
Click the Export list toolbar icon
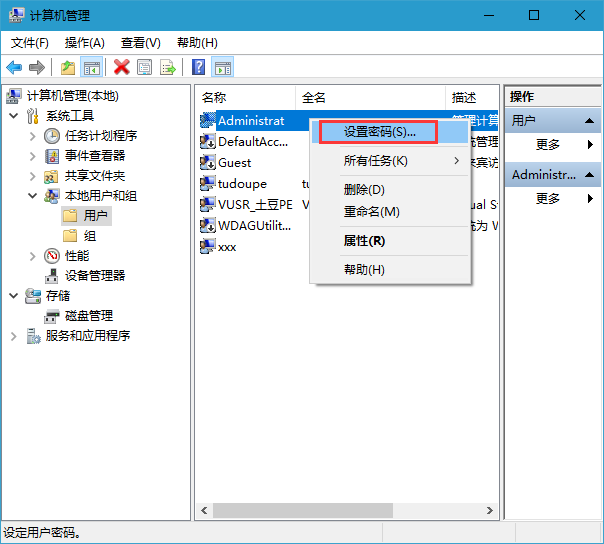pos(168,68)
